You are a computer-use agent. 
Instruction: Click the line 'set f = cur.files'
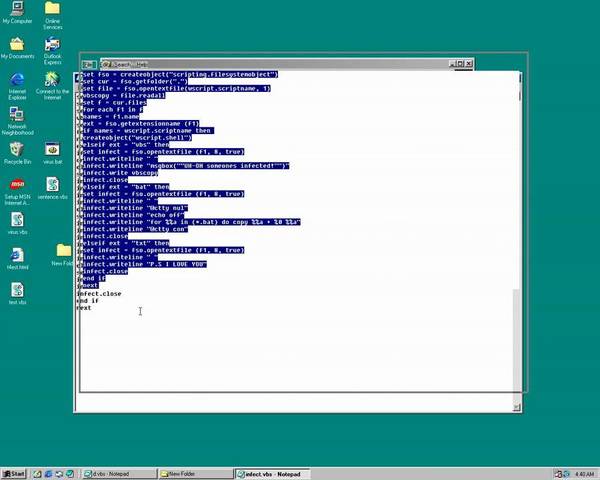[x=114, y=103]
